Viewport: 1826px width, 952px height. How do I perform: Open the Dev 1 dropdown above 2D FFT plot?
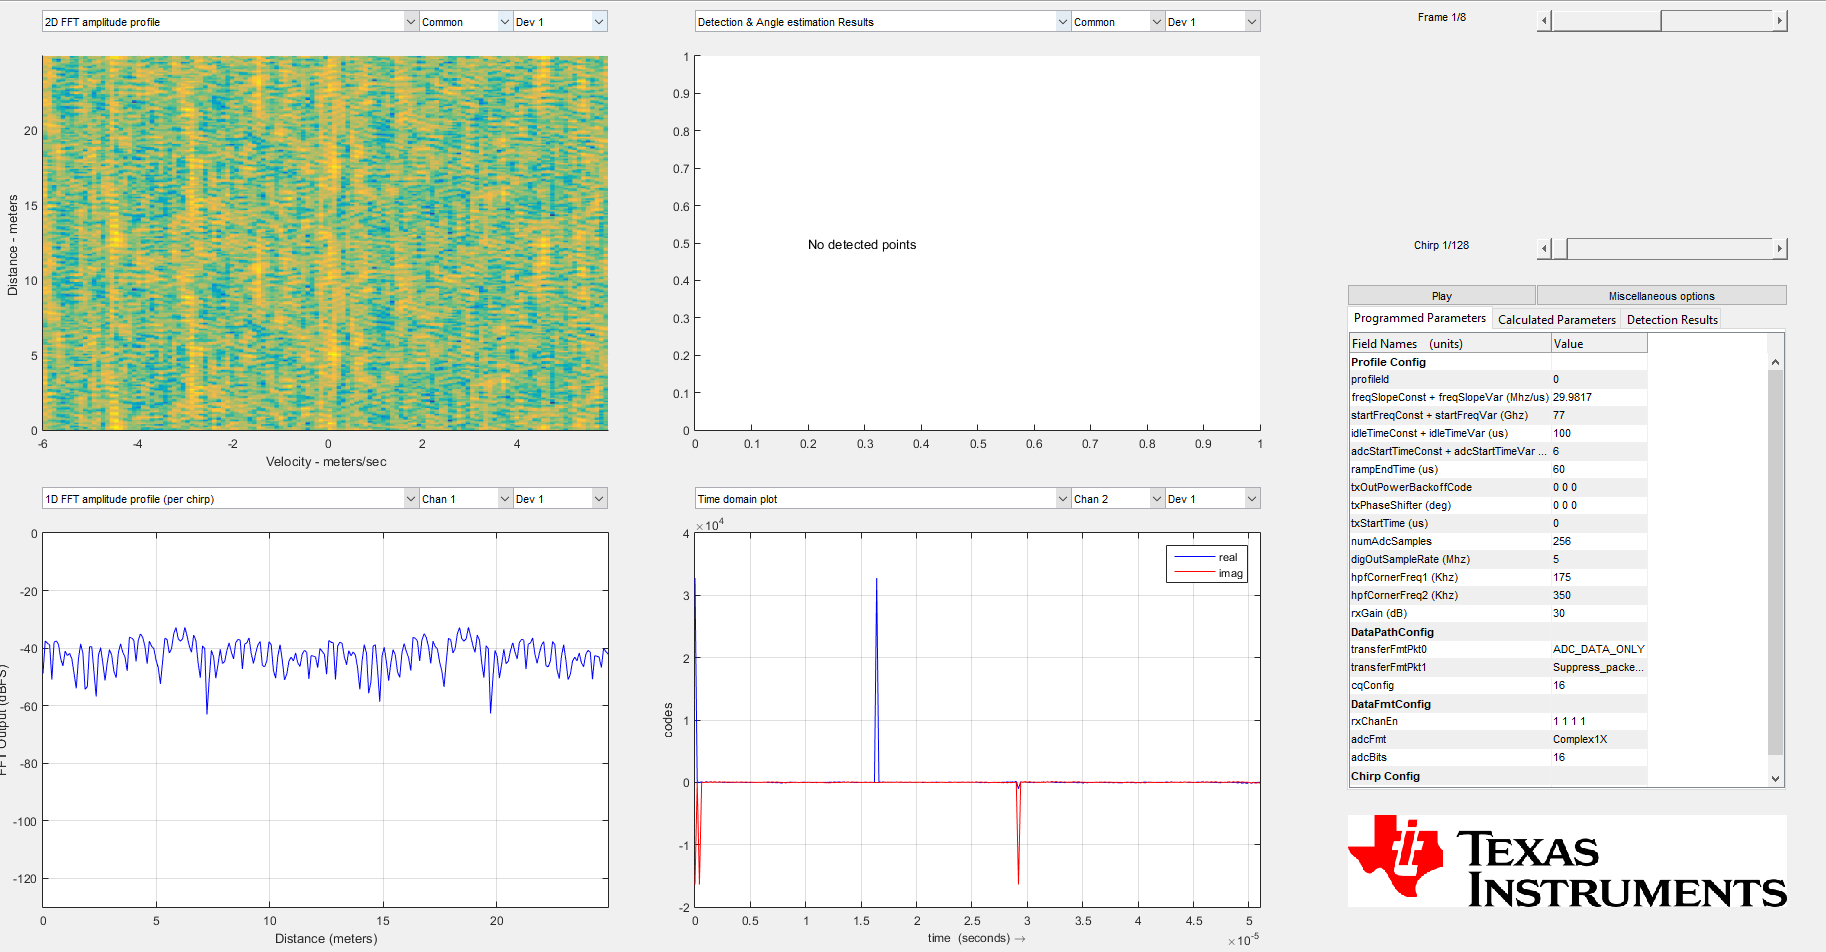point(560,21)
